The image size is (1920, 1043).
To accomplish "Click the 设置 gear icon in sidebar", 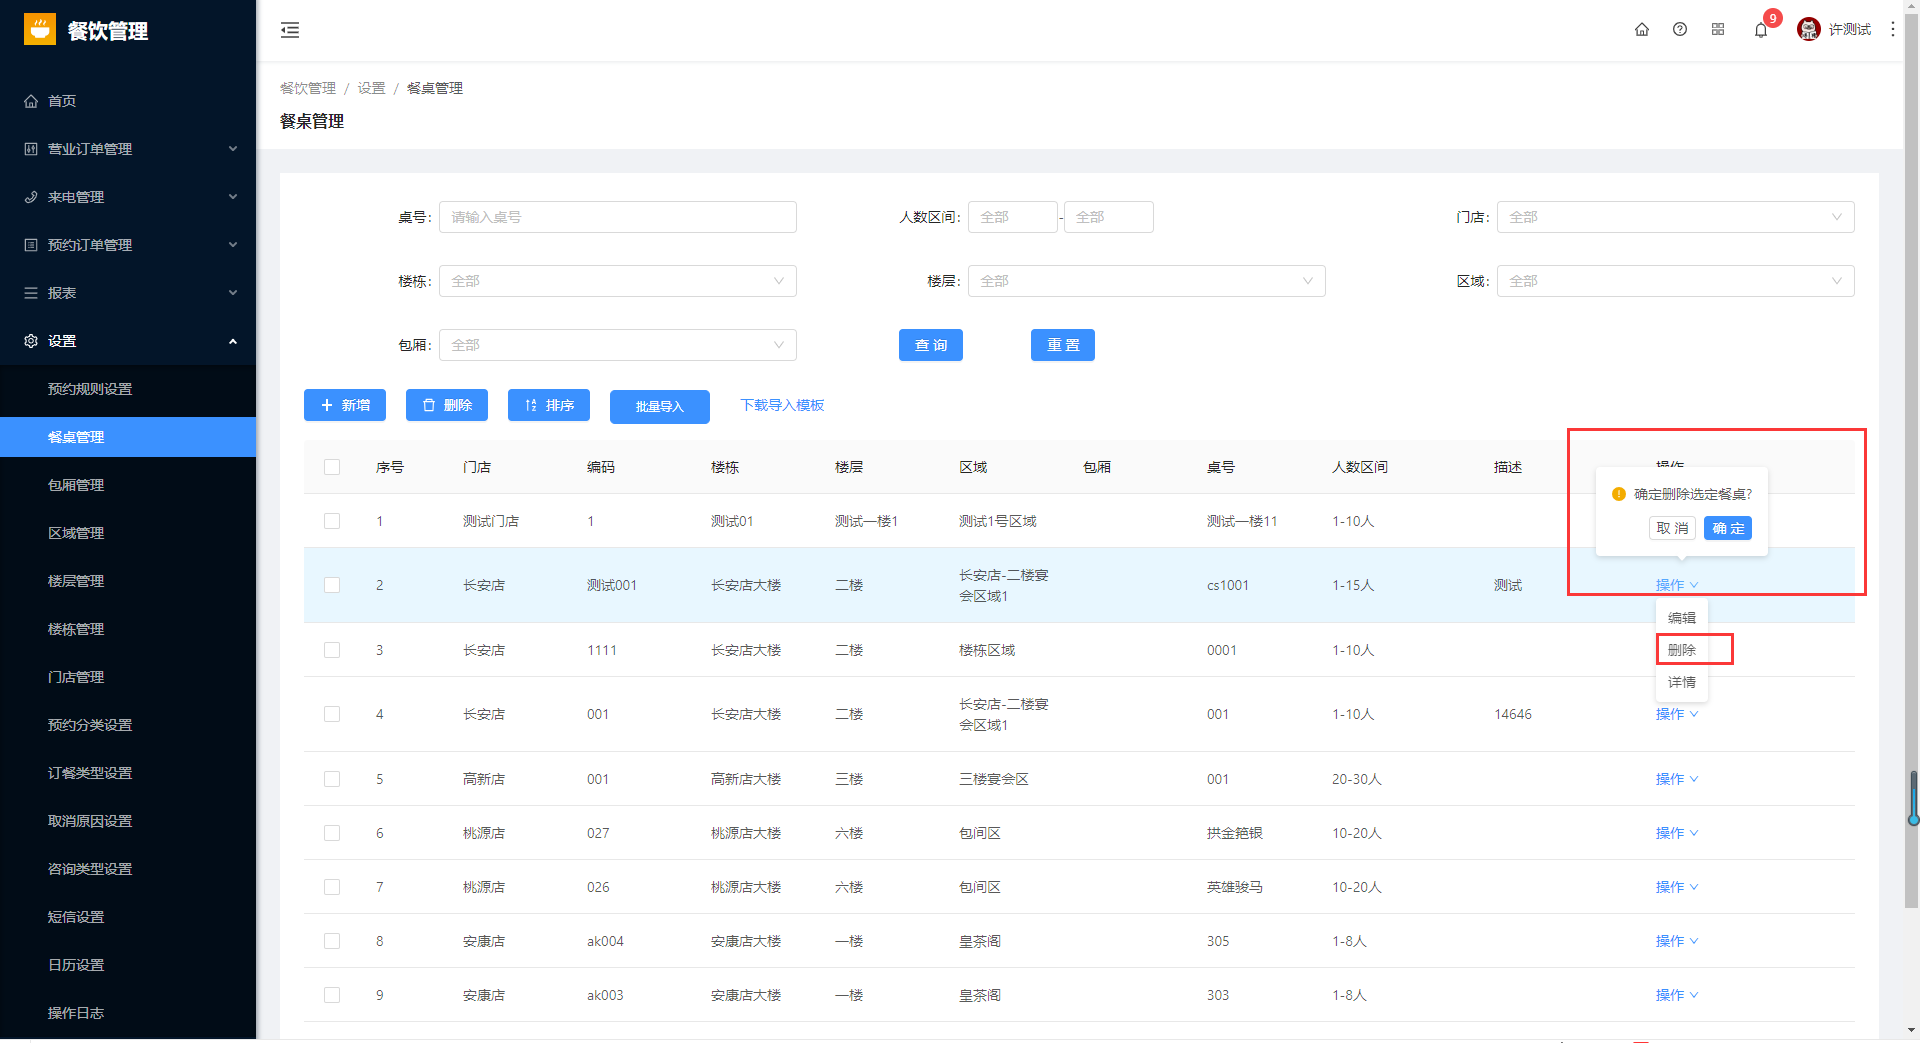I will click(x=31, y=341).
